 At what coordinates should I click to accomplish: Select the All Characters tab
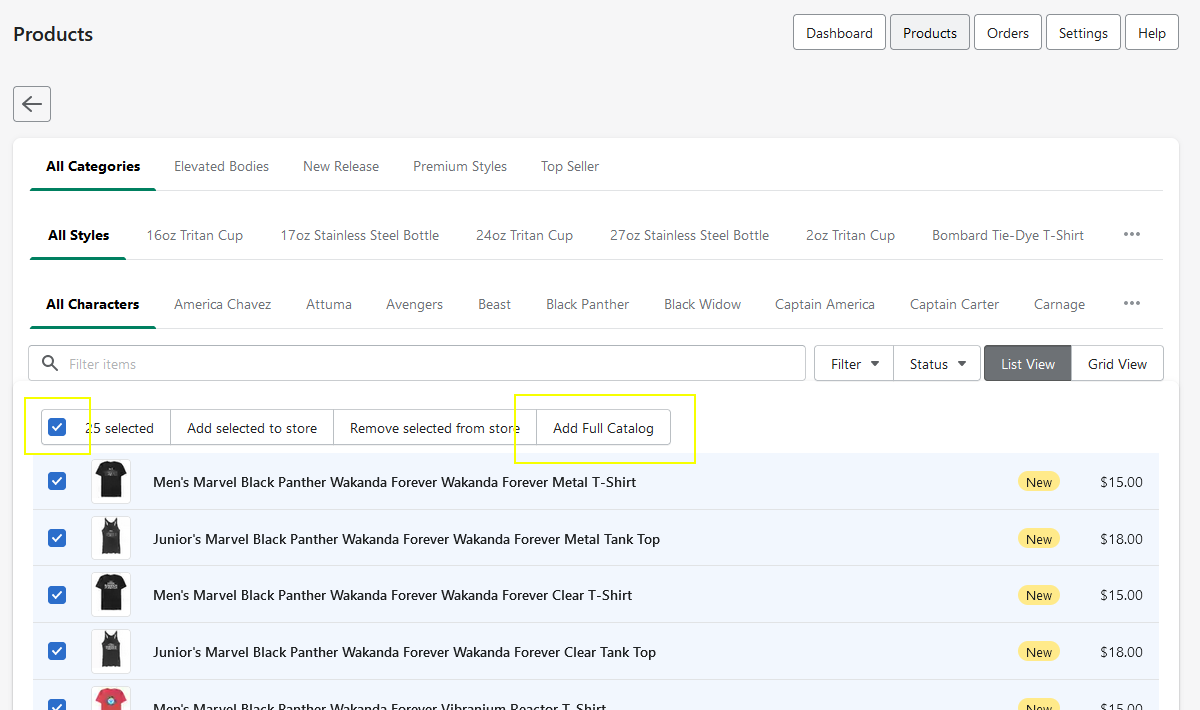pos(93,304)
